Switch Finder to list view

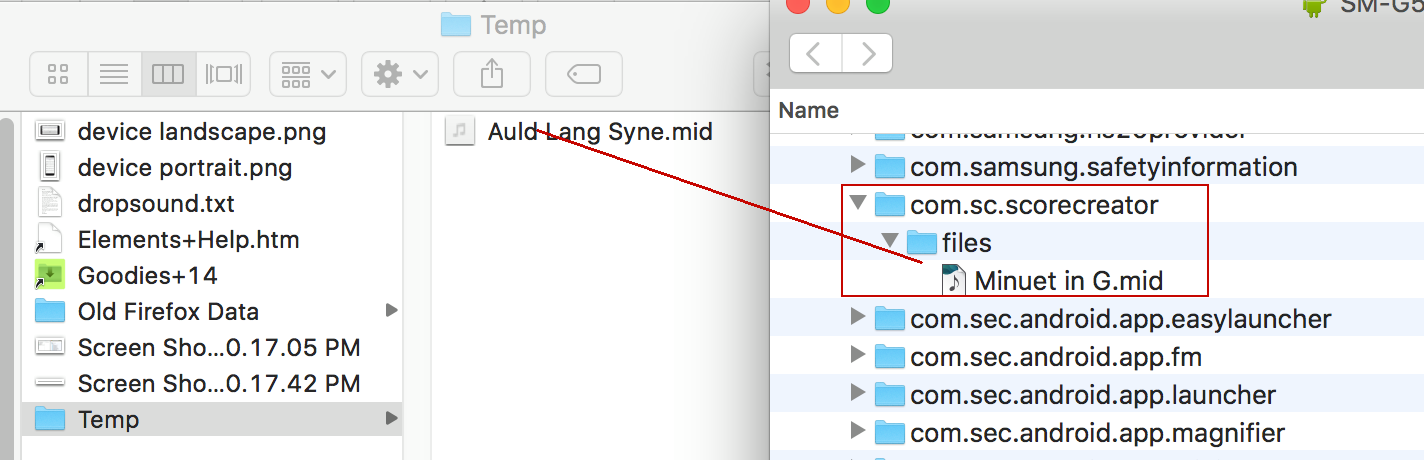pos(114,74)
